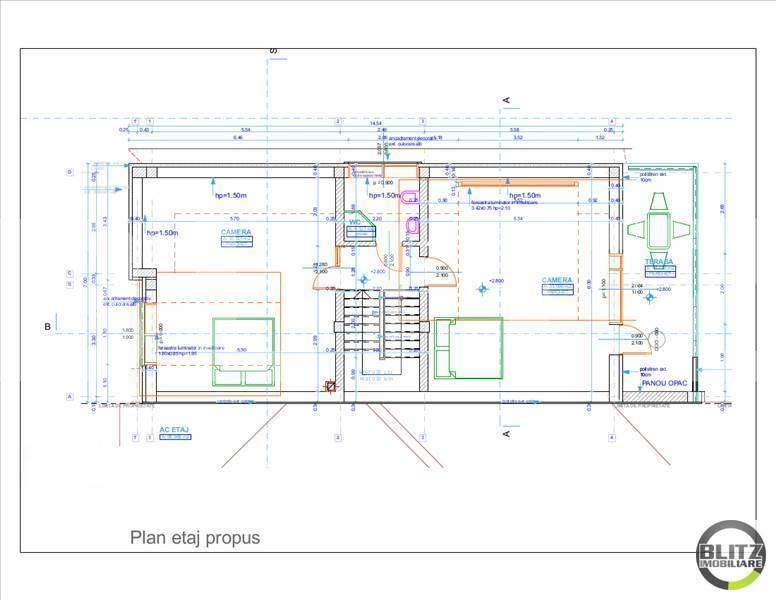Image resolution: width=776 pixels, height=600 pixels.
Task: Click the red crossed square marker
Action: click(x=330, y=385)
